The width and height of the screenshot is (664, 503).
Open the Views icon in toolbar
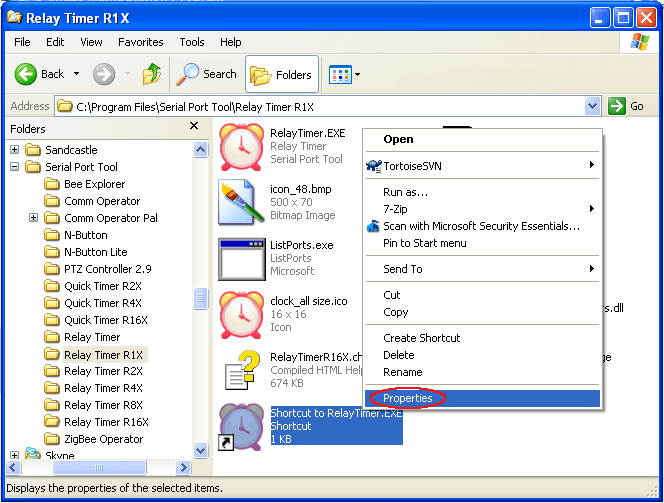point(340,75)
